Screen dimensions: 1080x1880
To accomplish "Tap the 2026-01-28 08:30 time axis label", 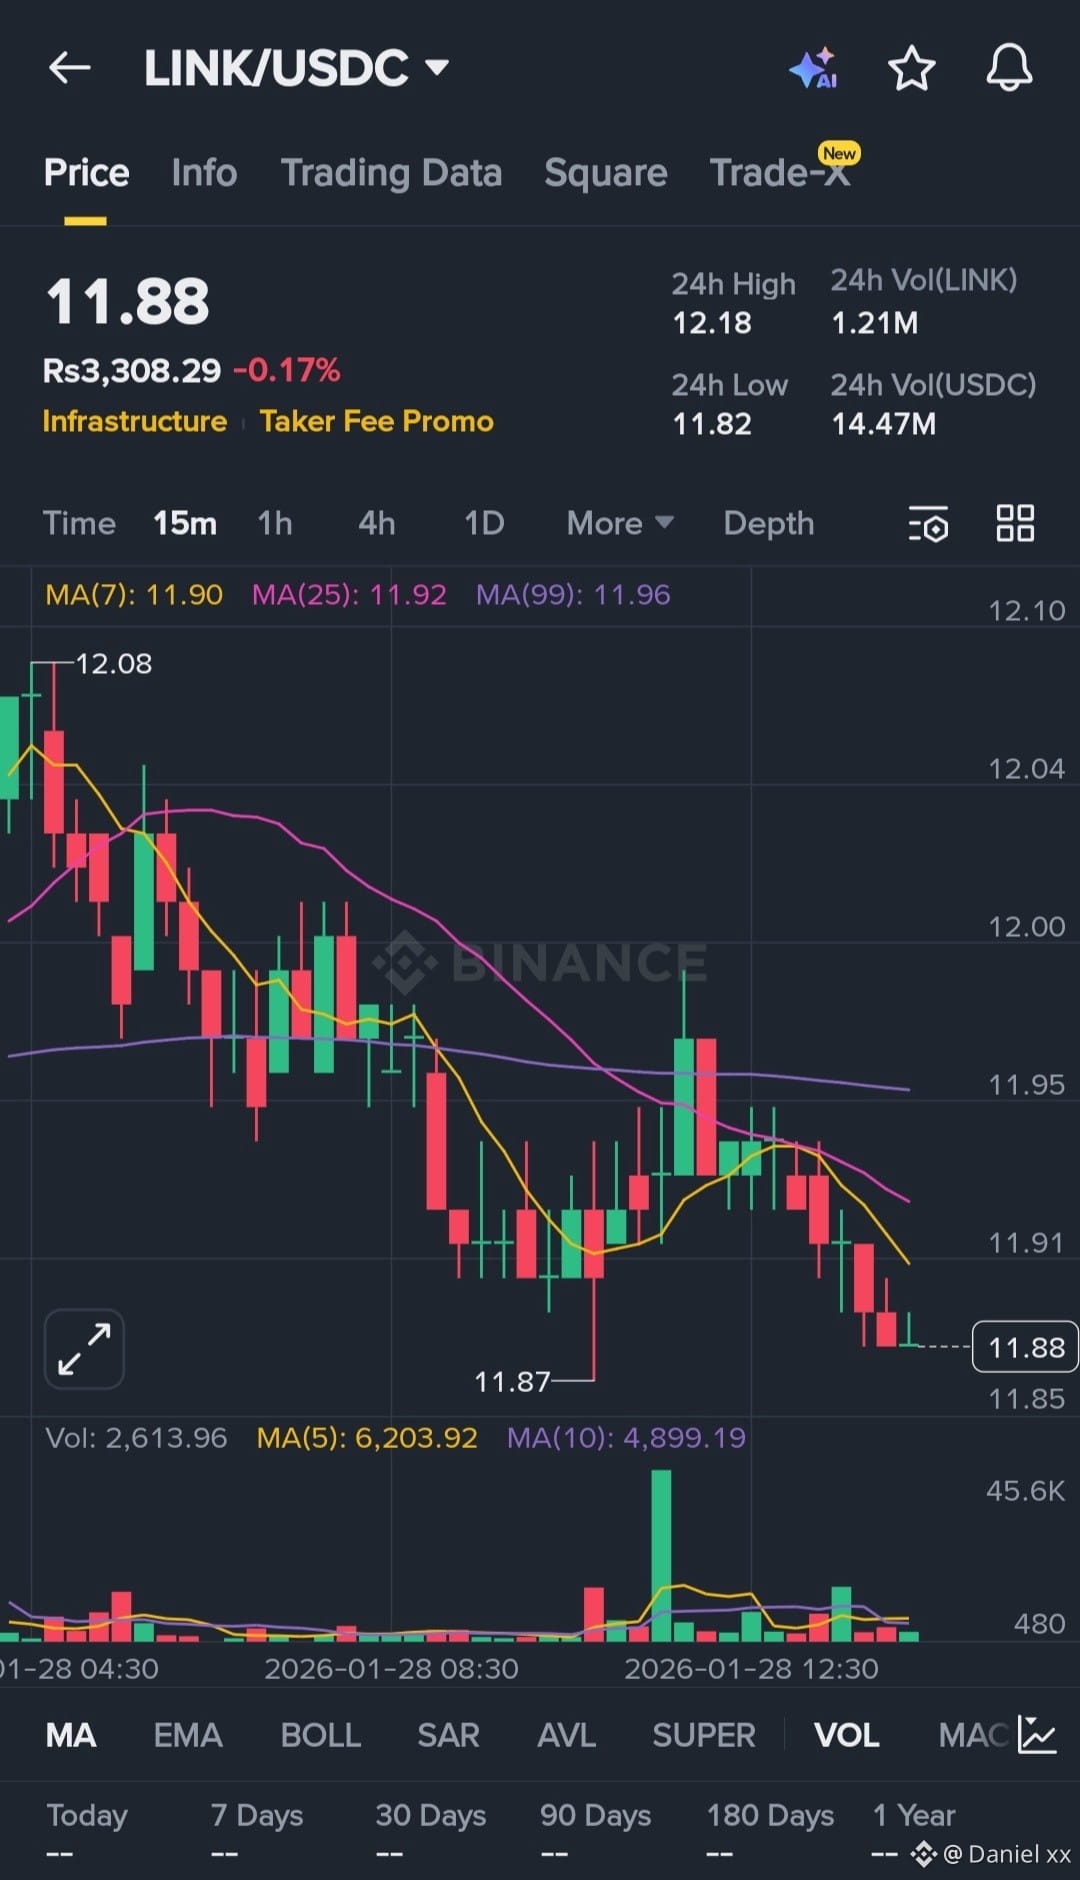I will pyautogui.click(x=391, y=1669).
